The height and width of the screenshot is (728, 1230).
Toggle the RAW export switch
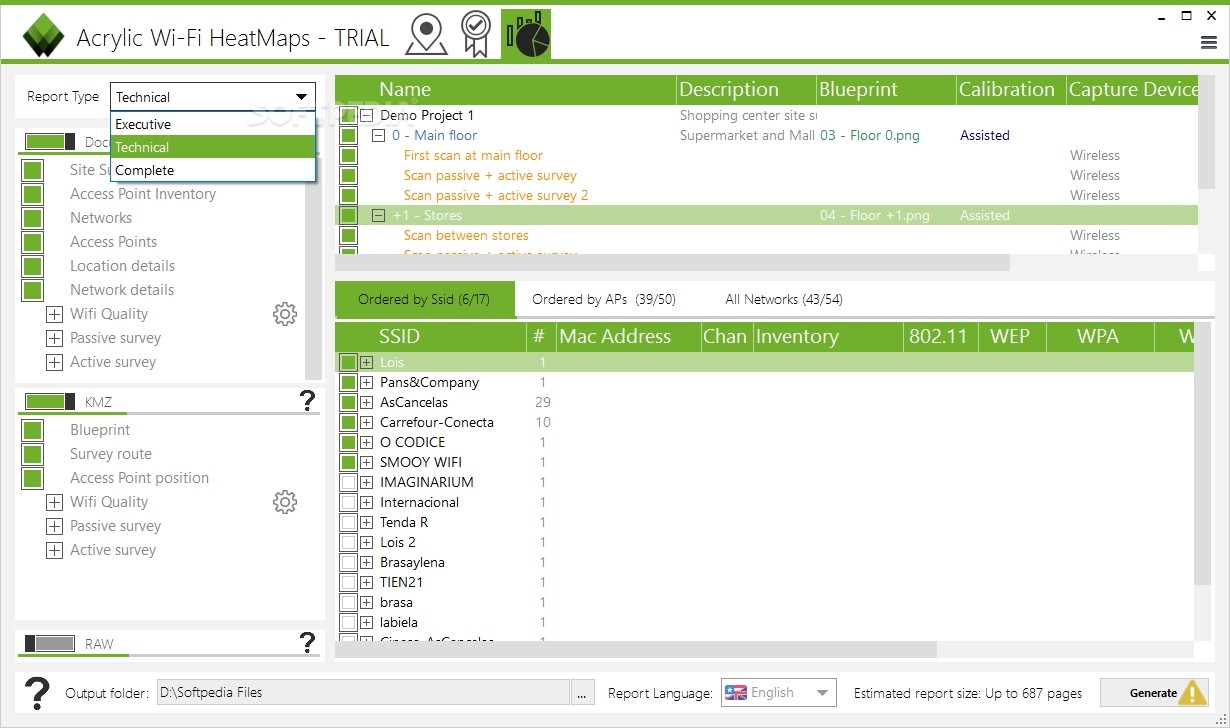coord(49,644)
